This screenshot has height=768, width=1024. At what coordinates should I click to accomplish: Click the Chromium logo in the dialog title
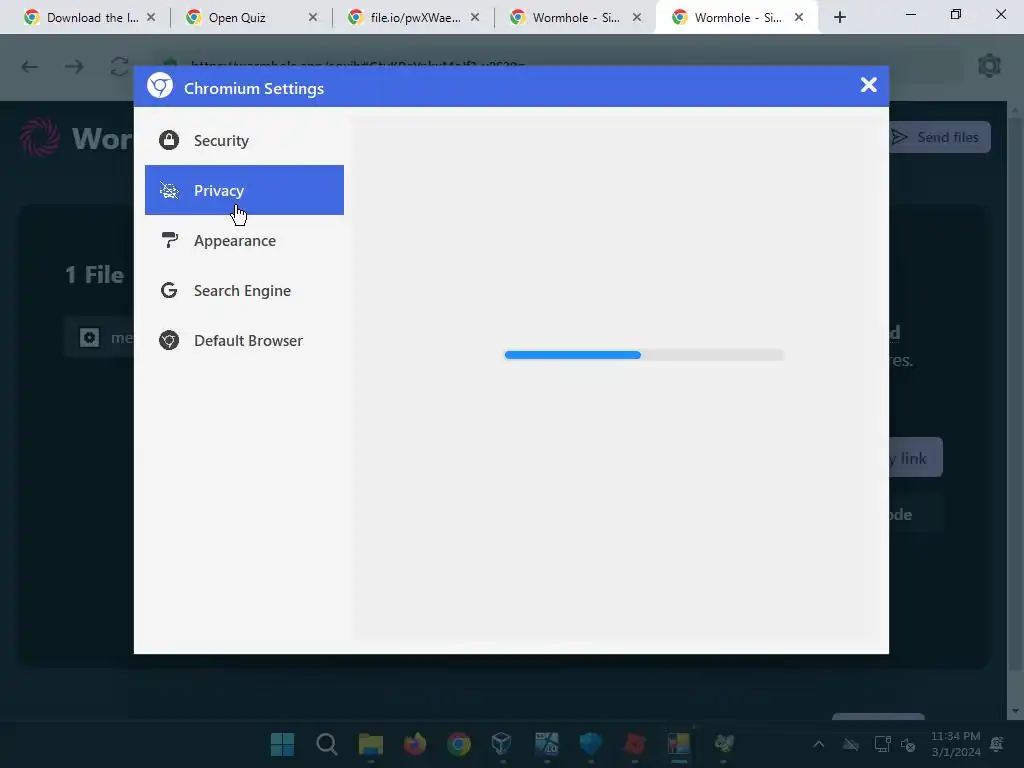(160, 86)
